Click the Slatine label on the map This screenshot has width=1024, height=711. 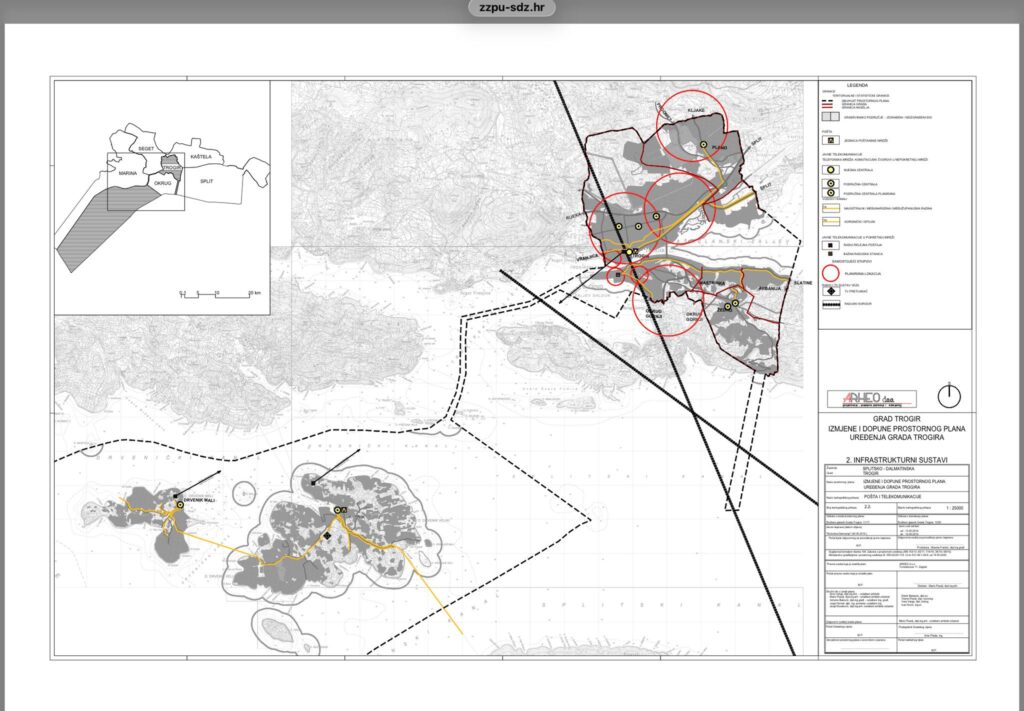[802, 283]
